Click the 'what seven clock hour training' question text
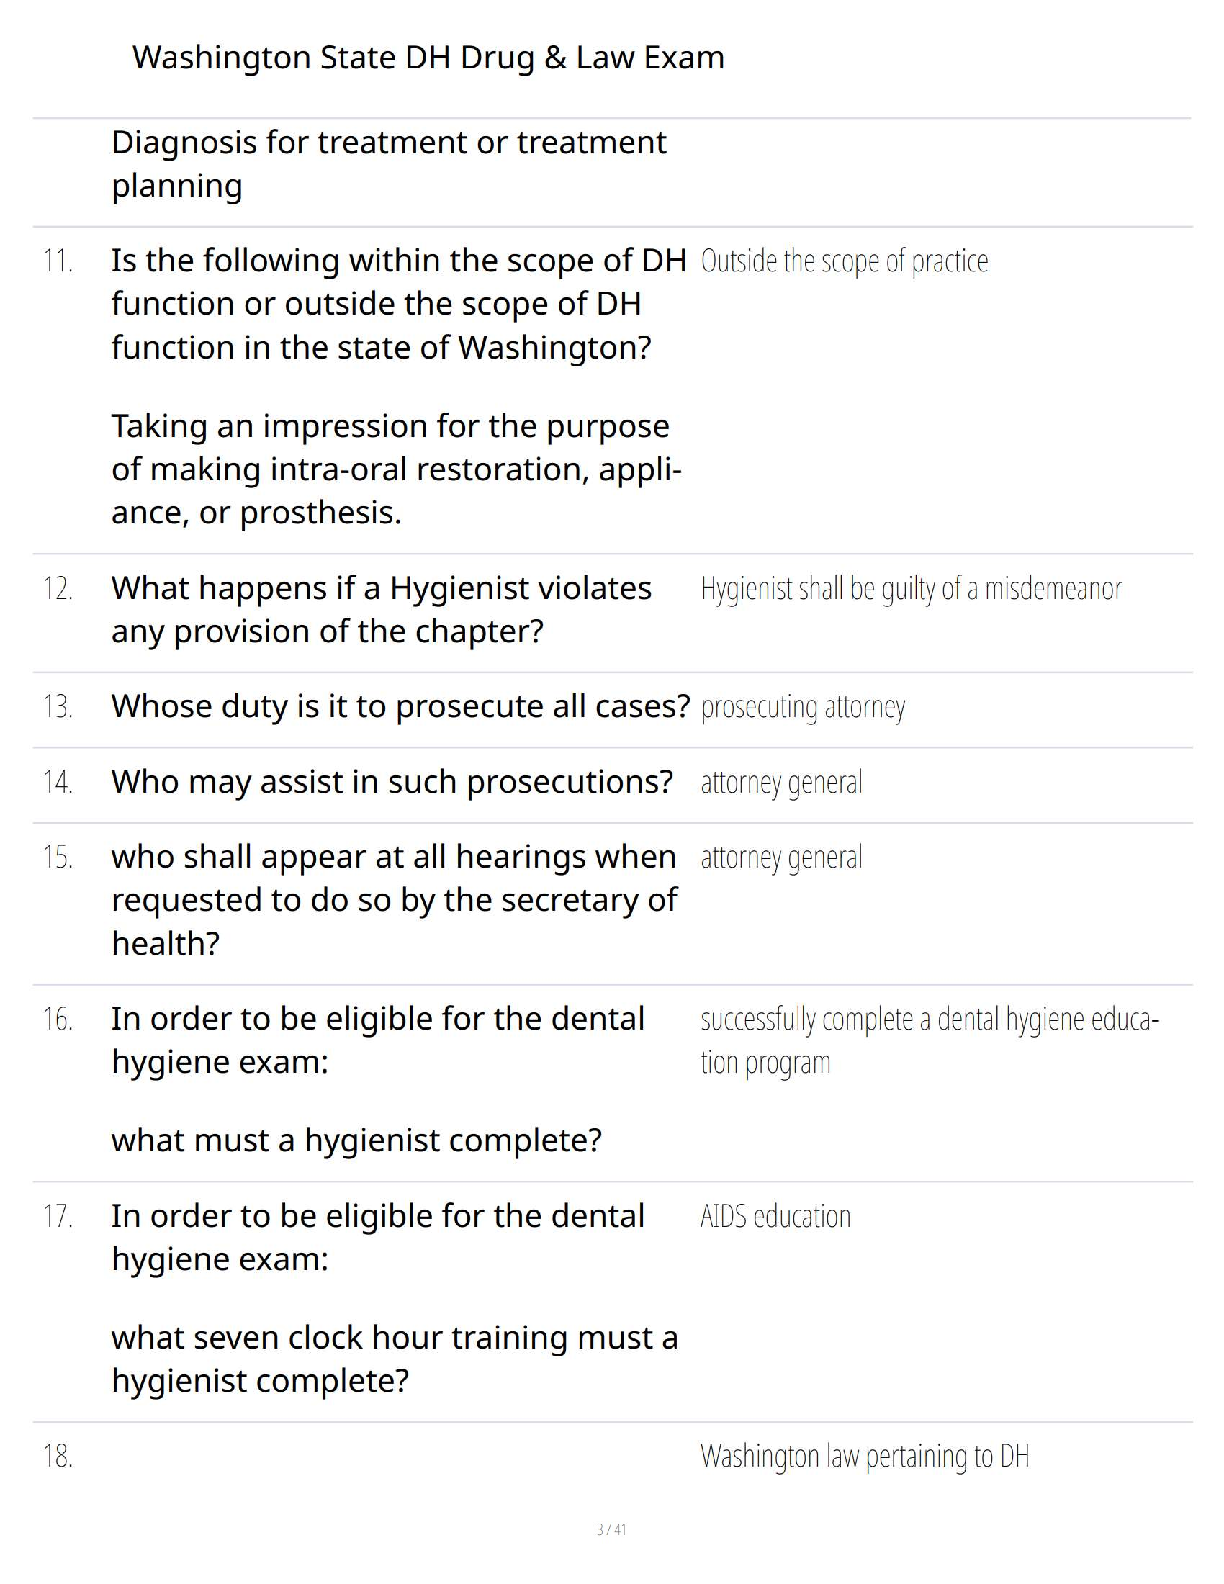Viewport: 1224px width, 1584px height. [394, 1359]
